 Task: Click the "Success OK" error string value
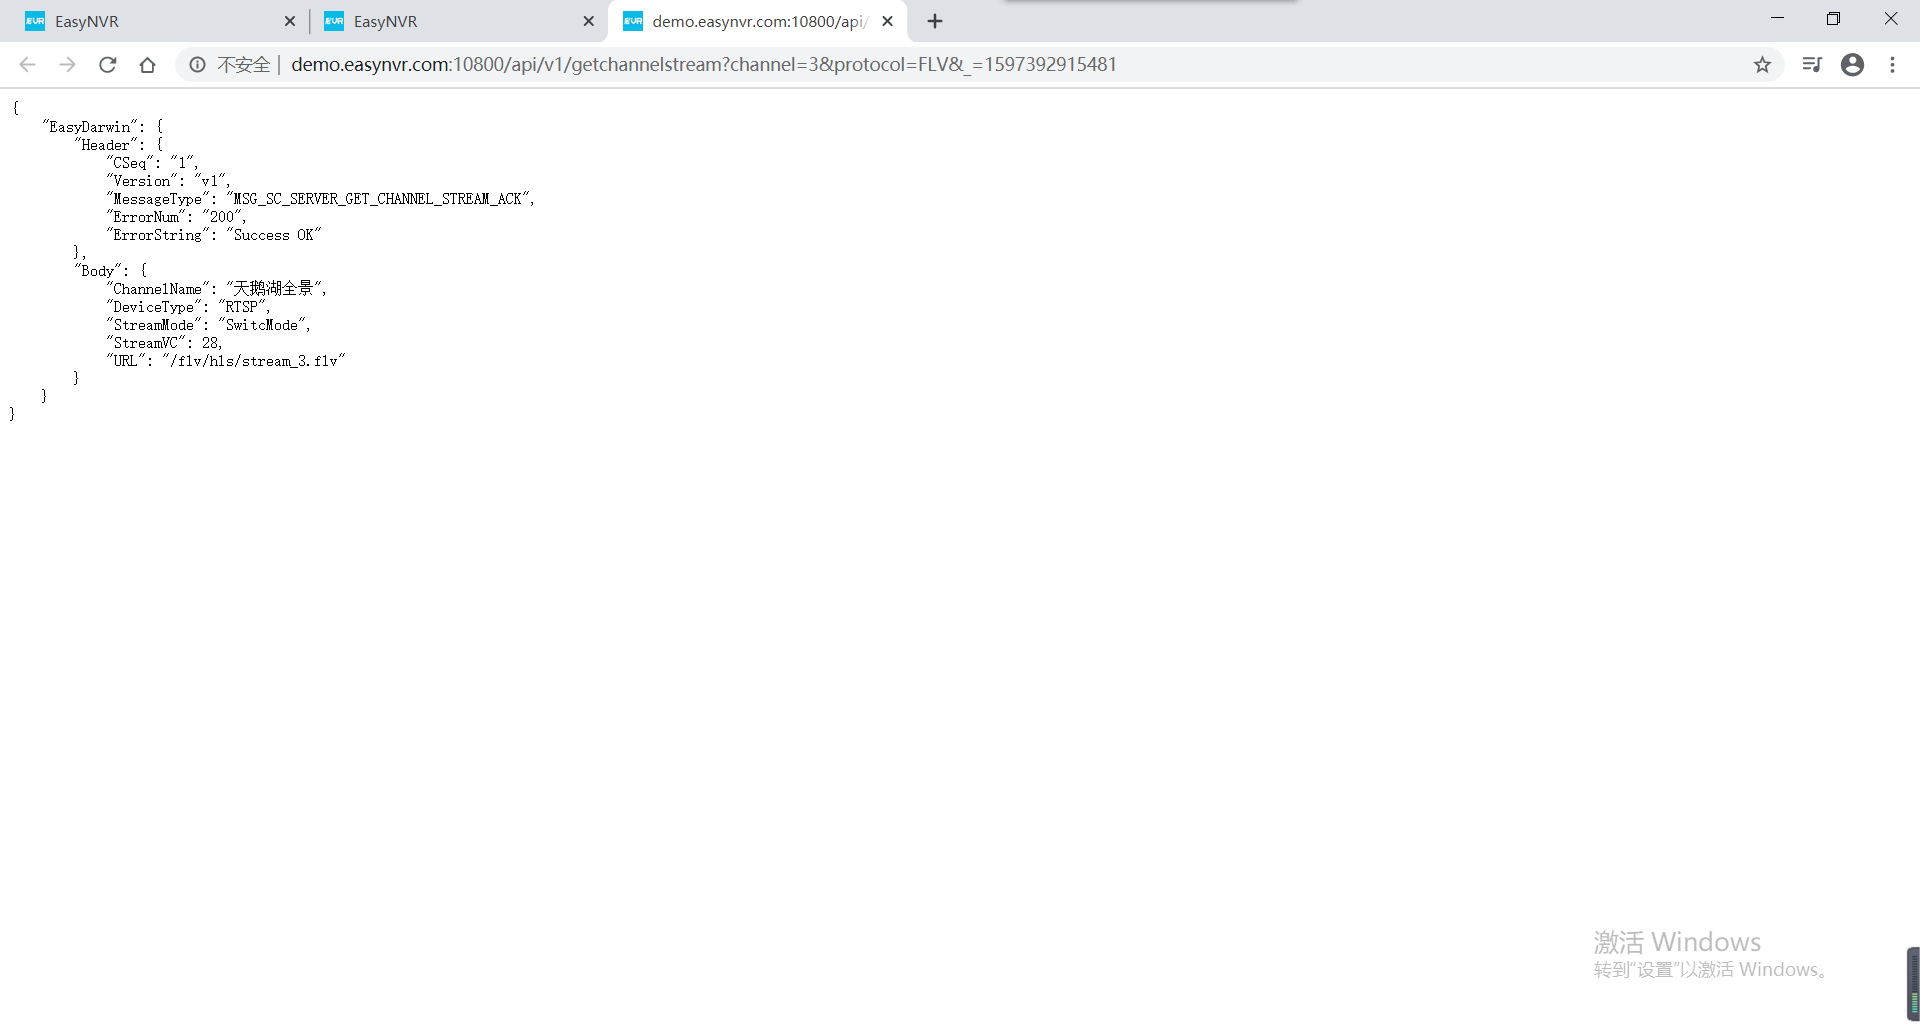(273, 235)
